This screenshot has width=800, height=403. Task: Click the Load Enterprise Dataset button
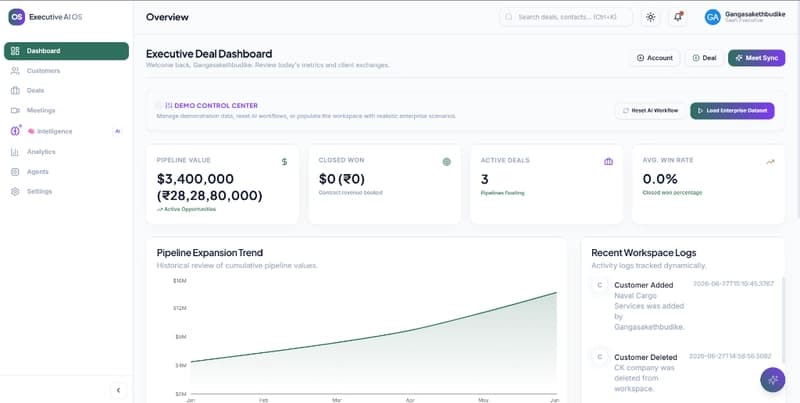[732, 111]
